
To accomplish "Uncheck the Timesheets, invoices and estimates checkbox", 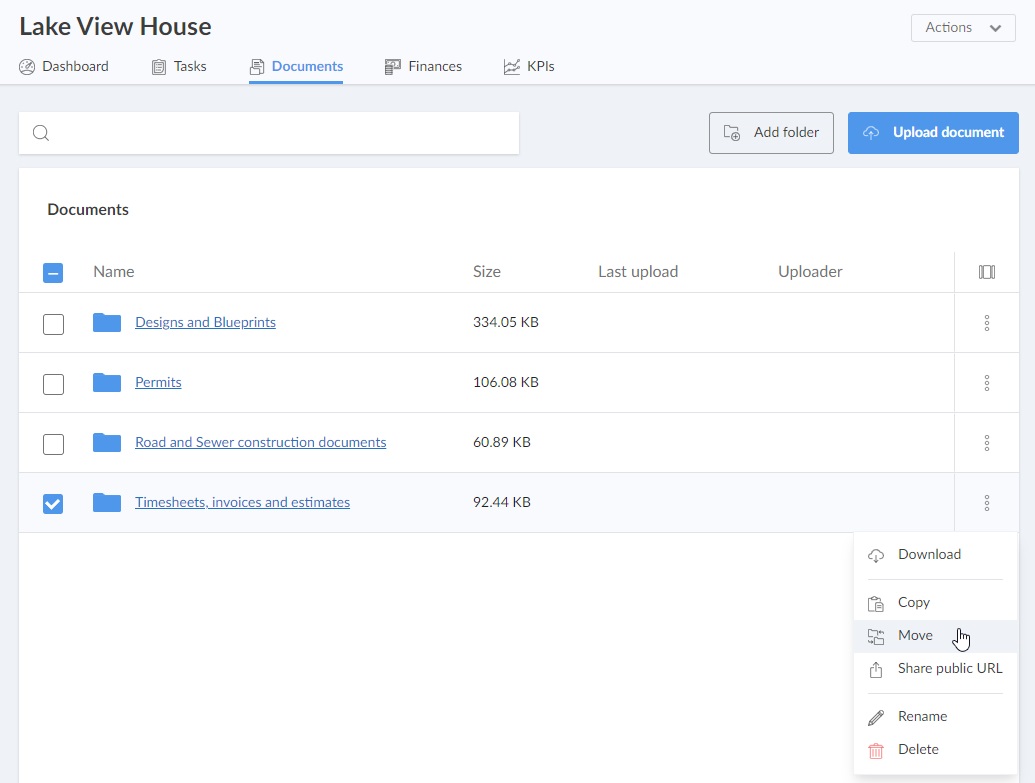I will coord(53,503).
